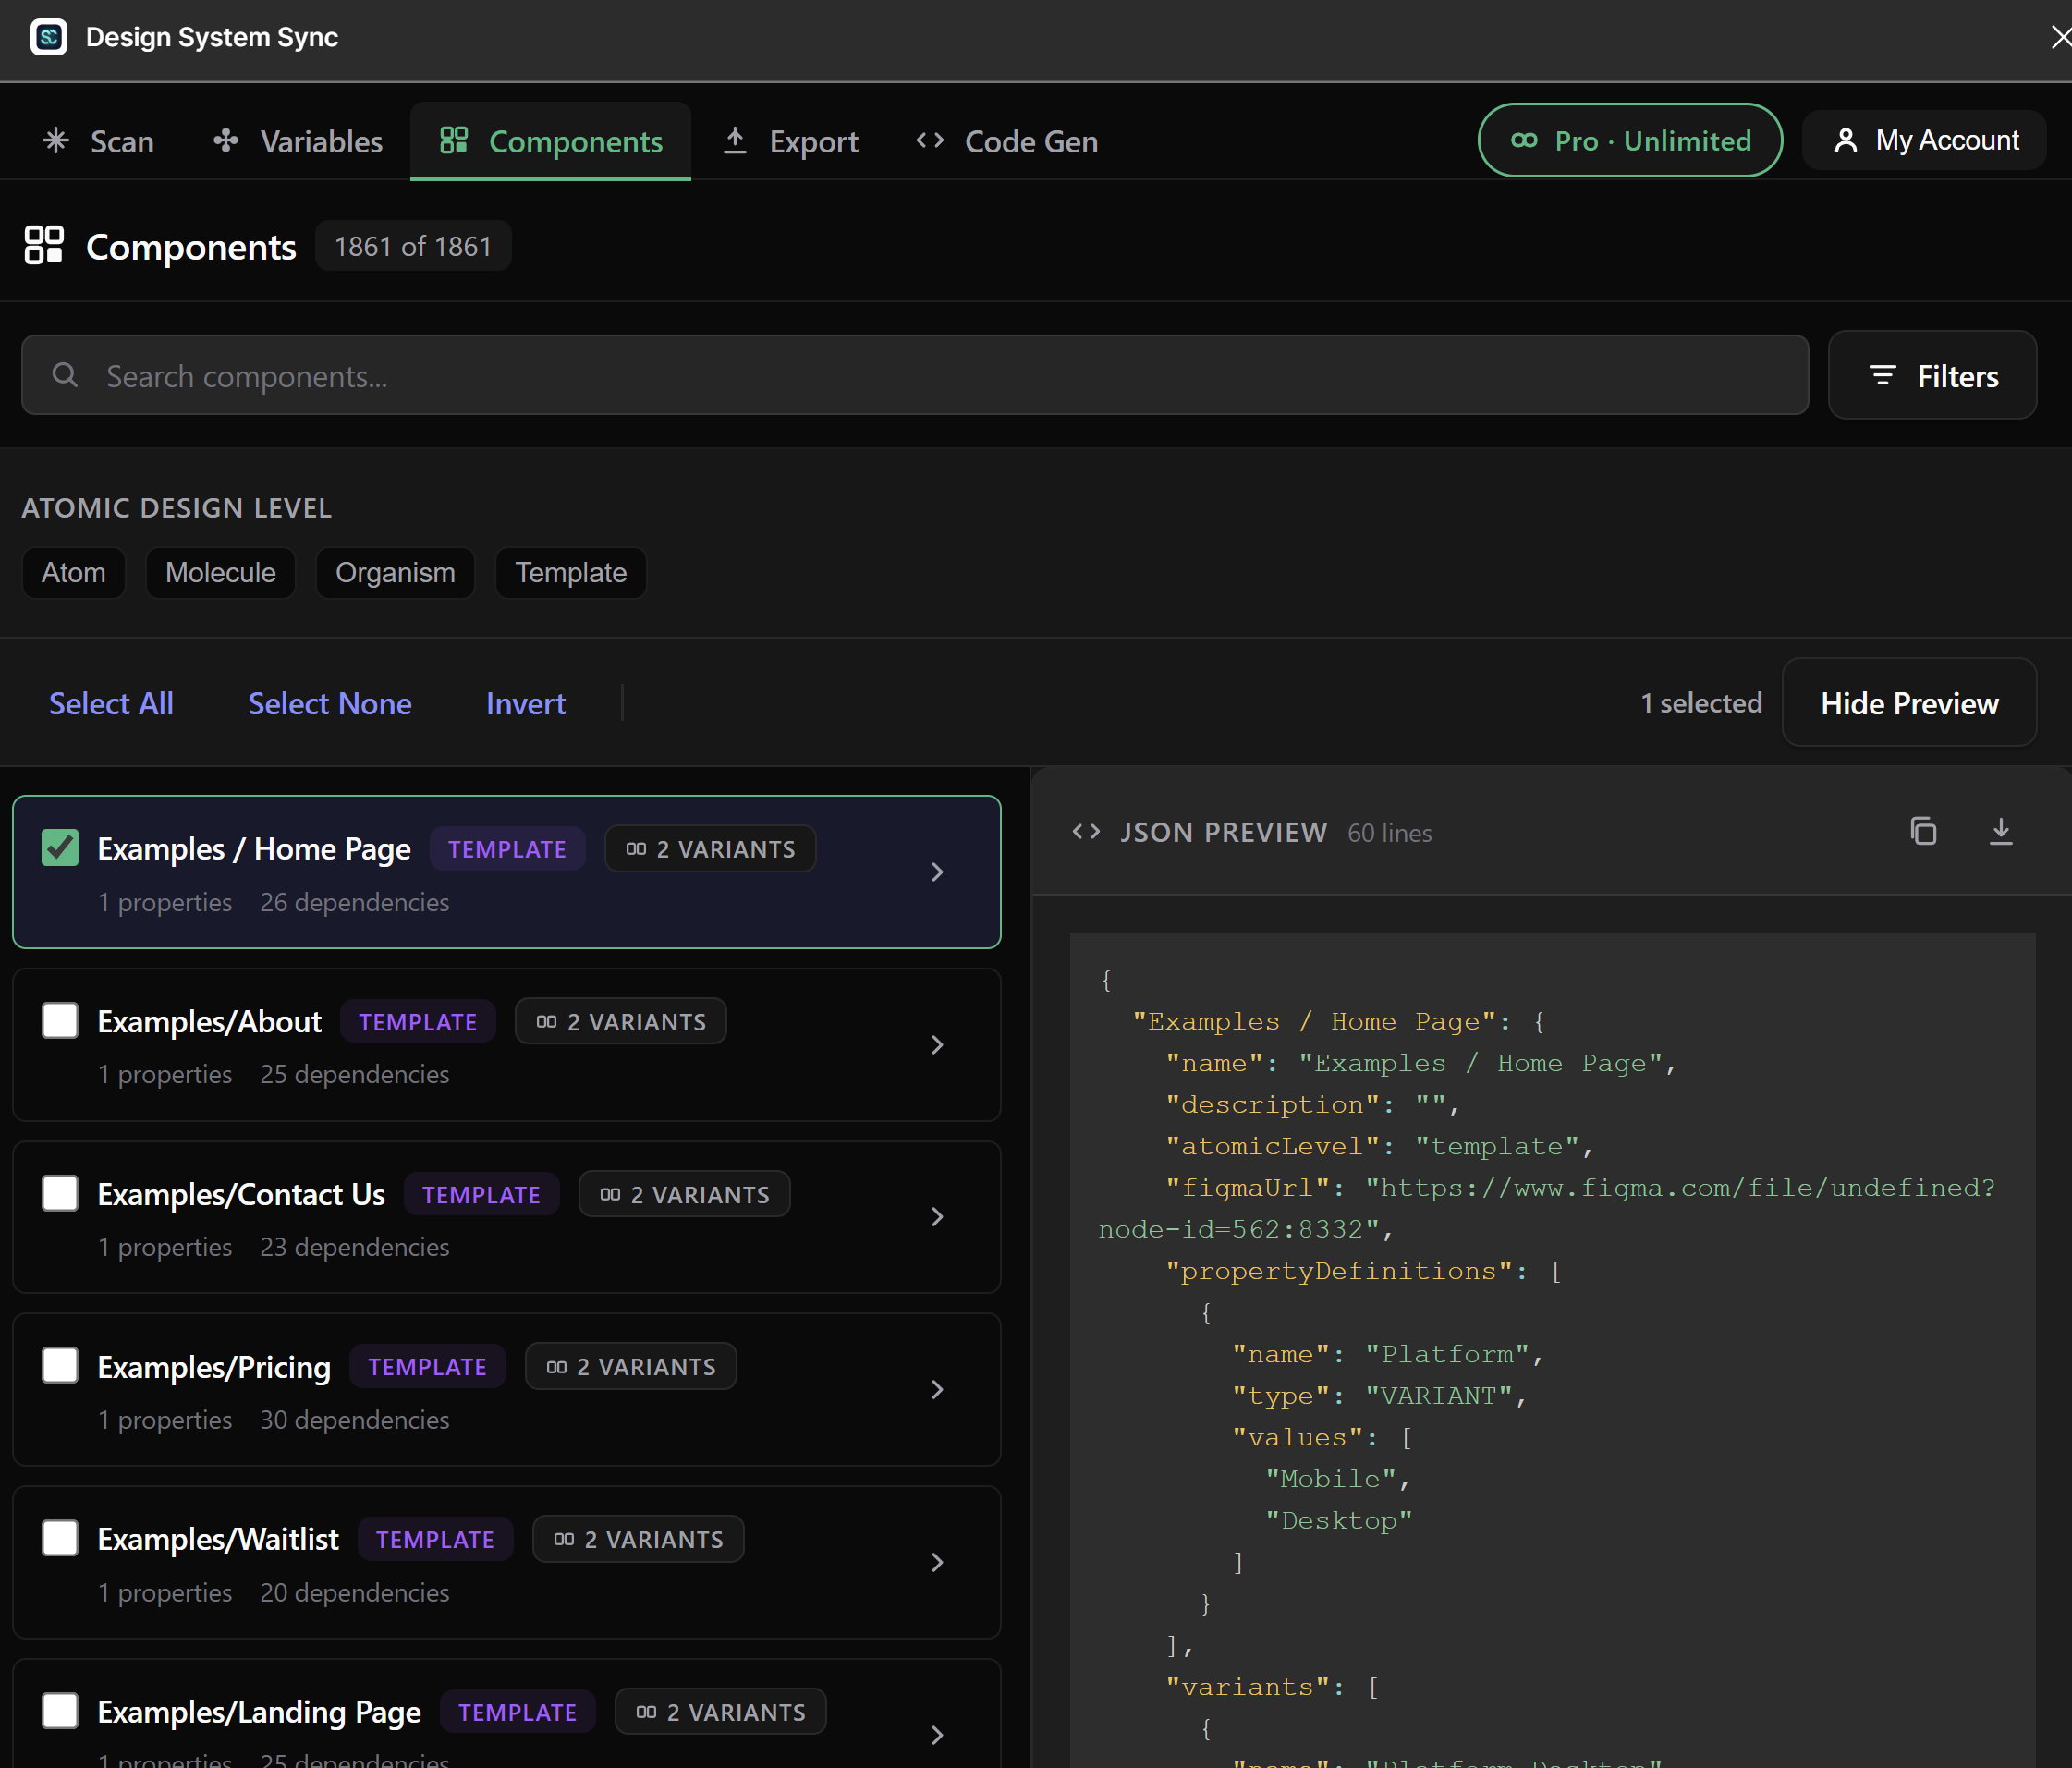This screenshot has width=2072, height=1768.
Task: Switch to the Code Gen tab
Action: (x=1007, y=141)
